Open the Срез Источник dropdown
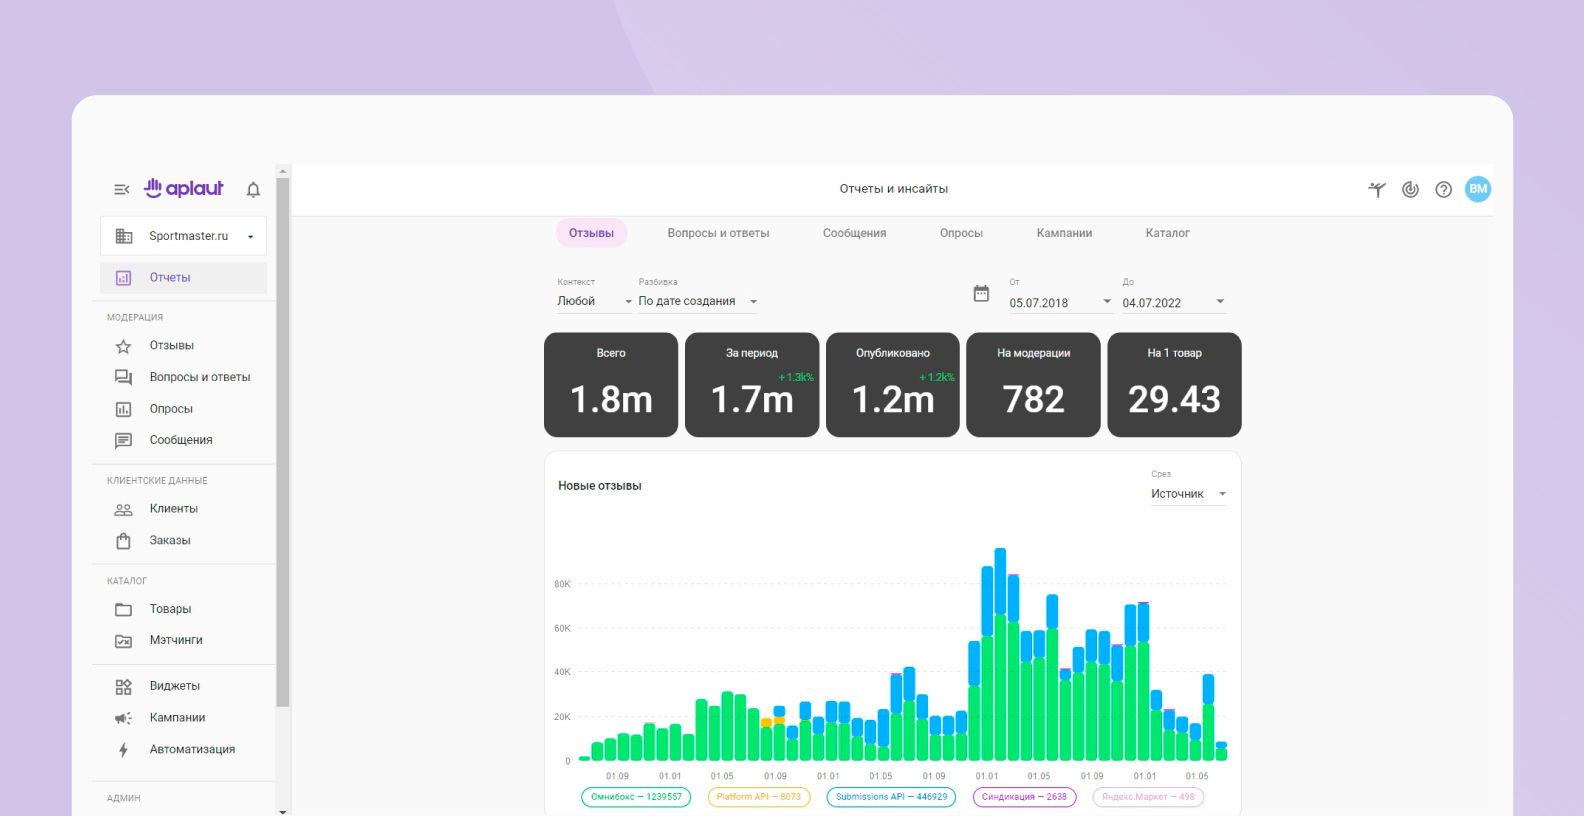This screenshot has width=1584, height=816. click(x=1187, y=494)
